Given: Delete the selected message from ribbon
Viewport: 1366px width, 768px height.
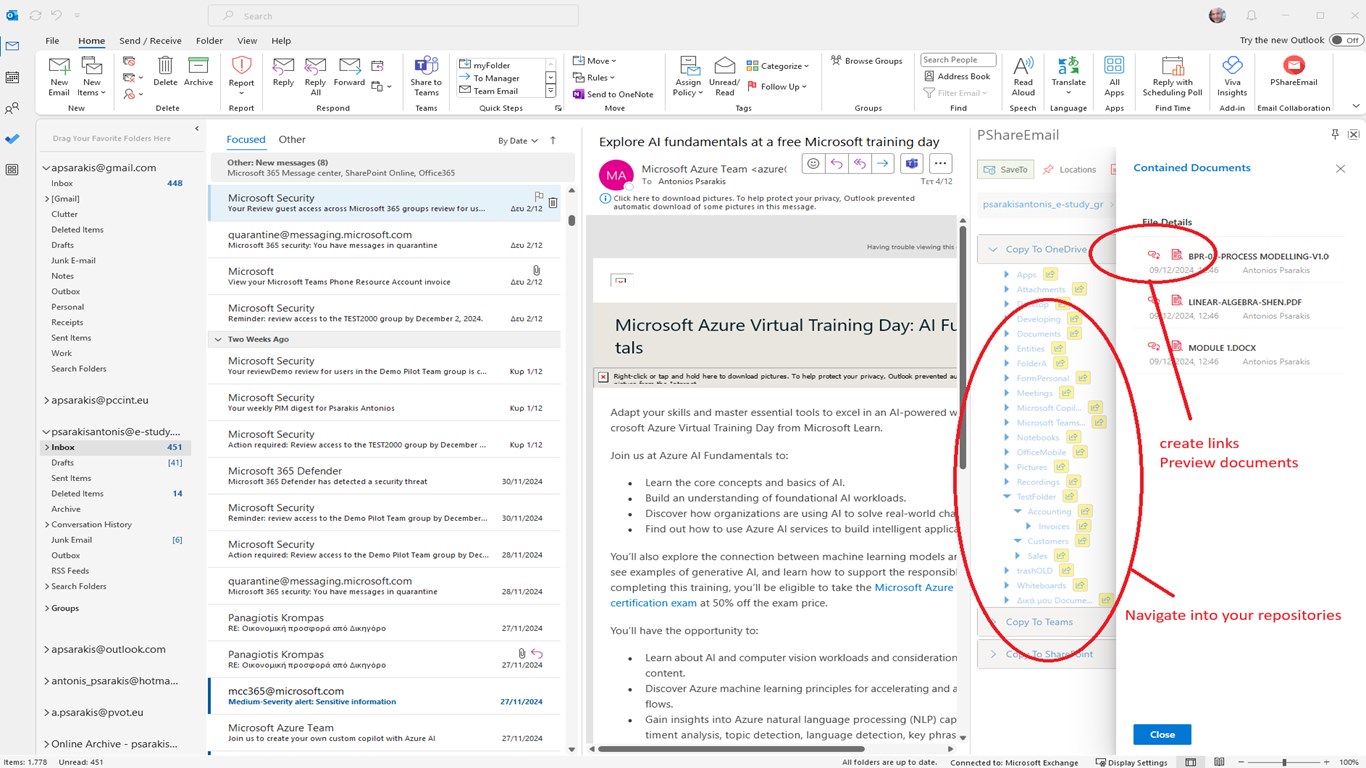Looking at the screenshot, I should [165, 71].
